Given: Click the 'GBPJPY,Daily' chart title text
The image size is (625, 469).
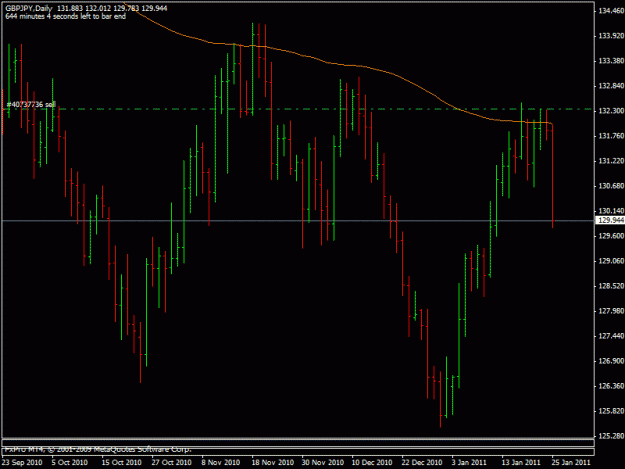Looking at the screenshot, I should (29, 8).
